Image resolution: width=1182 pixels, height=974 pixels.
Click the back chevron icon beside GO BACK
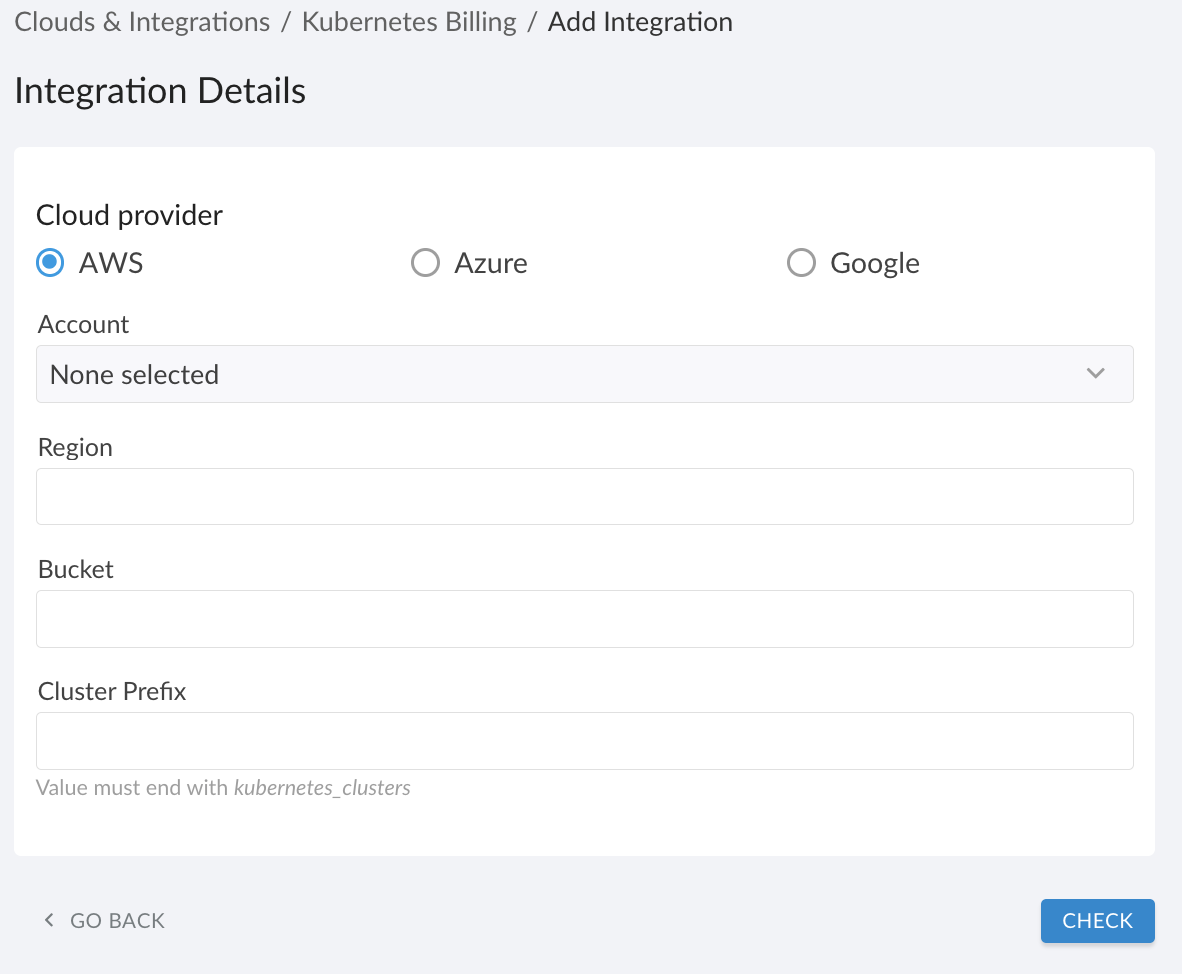pos(48,920)
